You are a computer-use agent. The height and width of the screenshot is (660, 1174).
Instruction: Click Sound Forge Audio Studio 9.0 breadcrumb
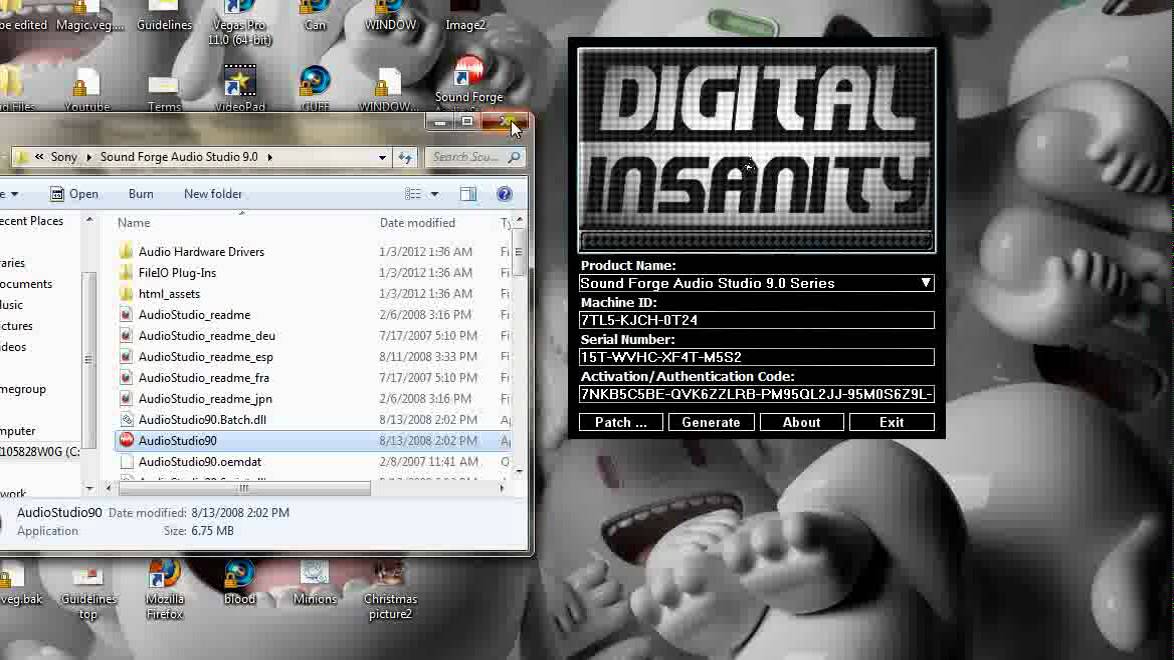coord(179,157)
